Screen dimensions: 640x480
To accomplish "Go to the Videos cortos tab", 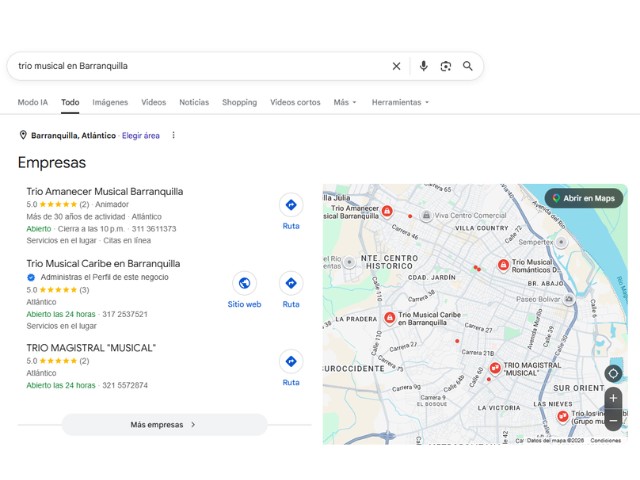I will coord(295,102).
